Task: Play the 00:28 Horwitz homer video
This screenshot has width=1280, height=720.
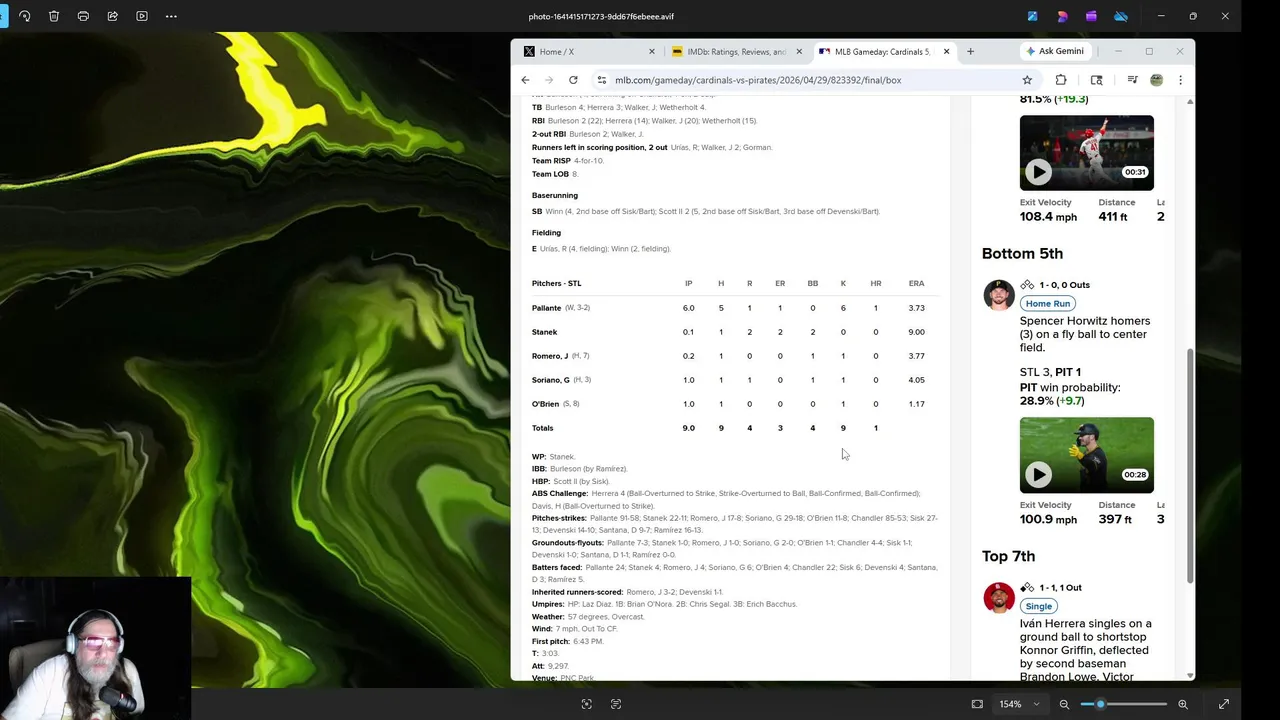Action: 1038,474
